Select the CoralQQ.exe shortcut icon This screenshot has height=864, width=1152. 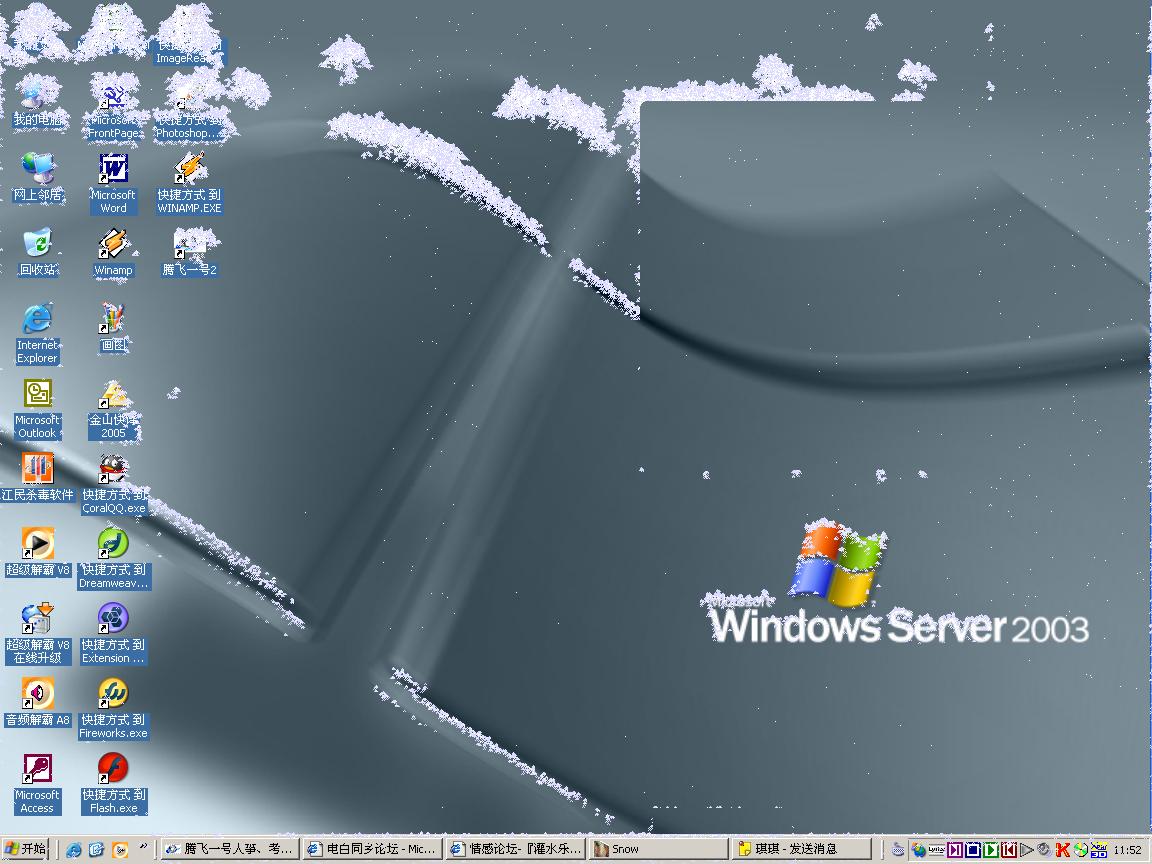(x=113, y=469)
